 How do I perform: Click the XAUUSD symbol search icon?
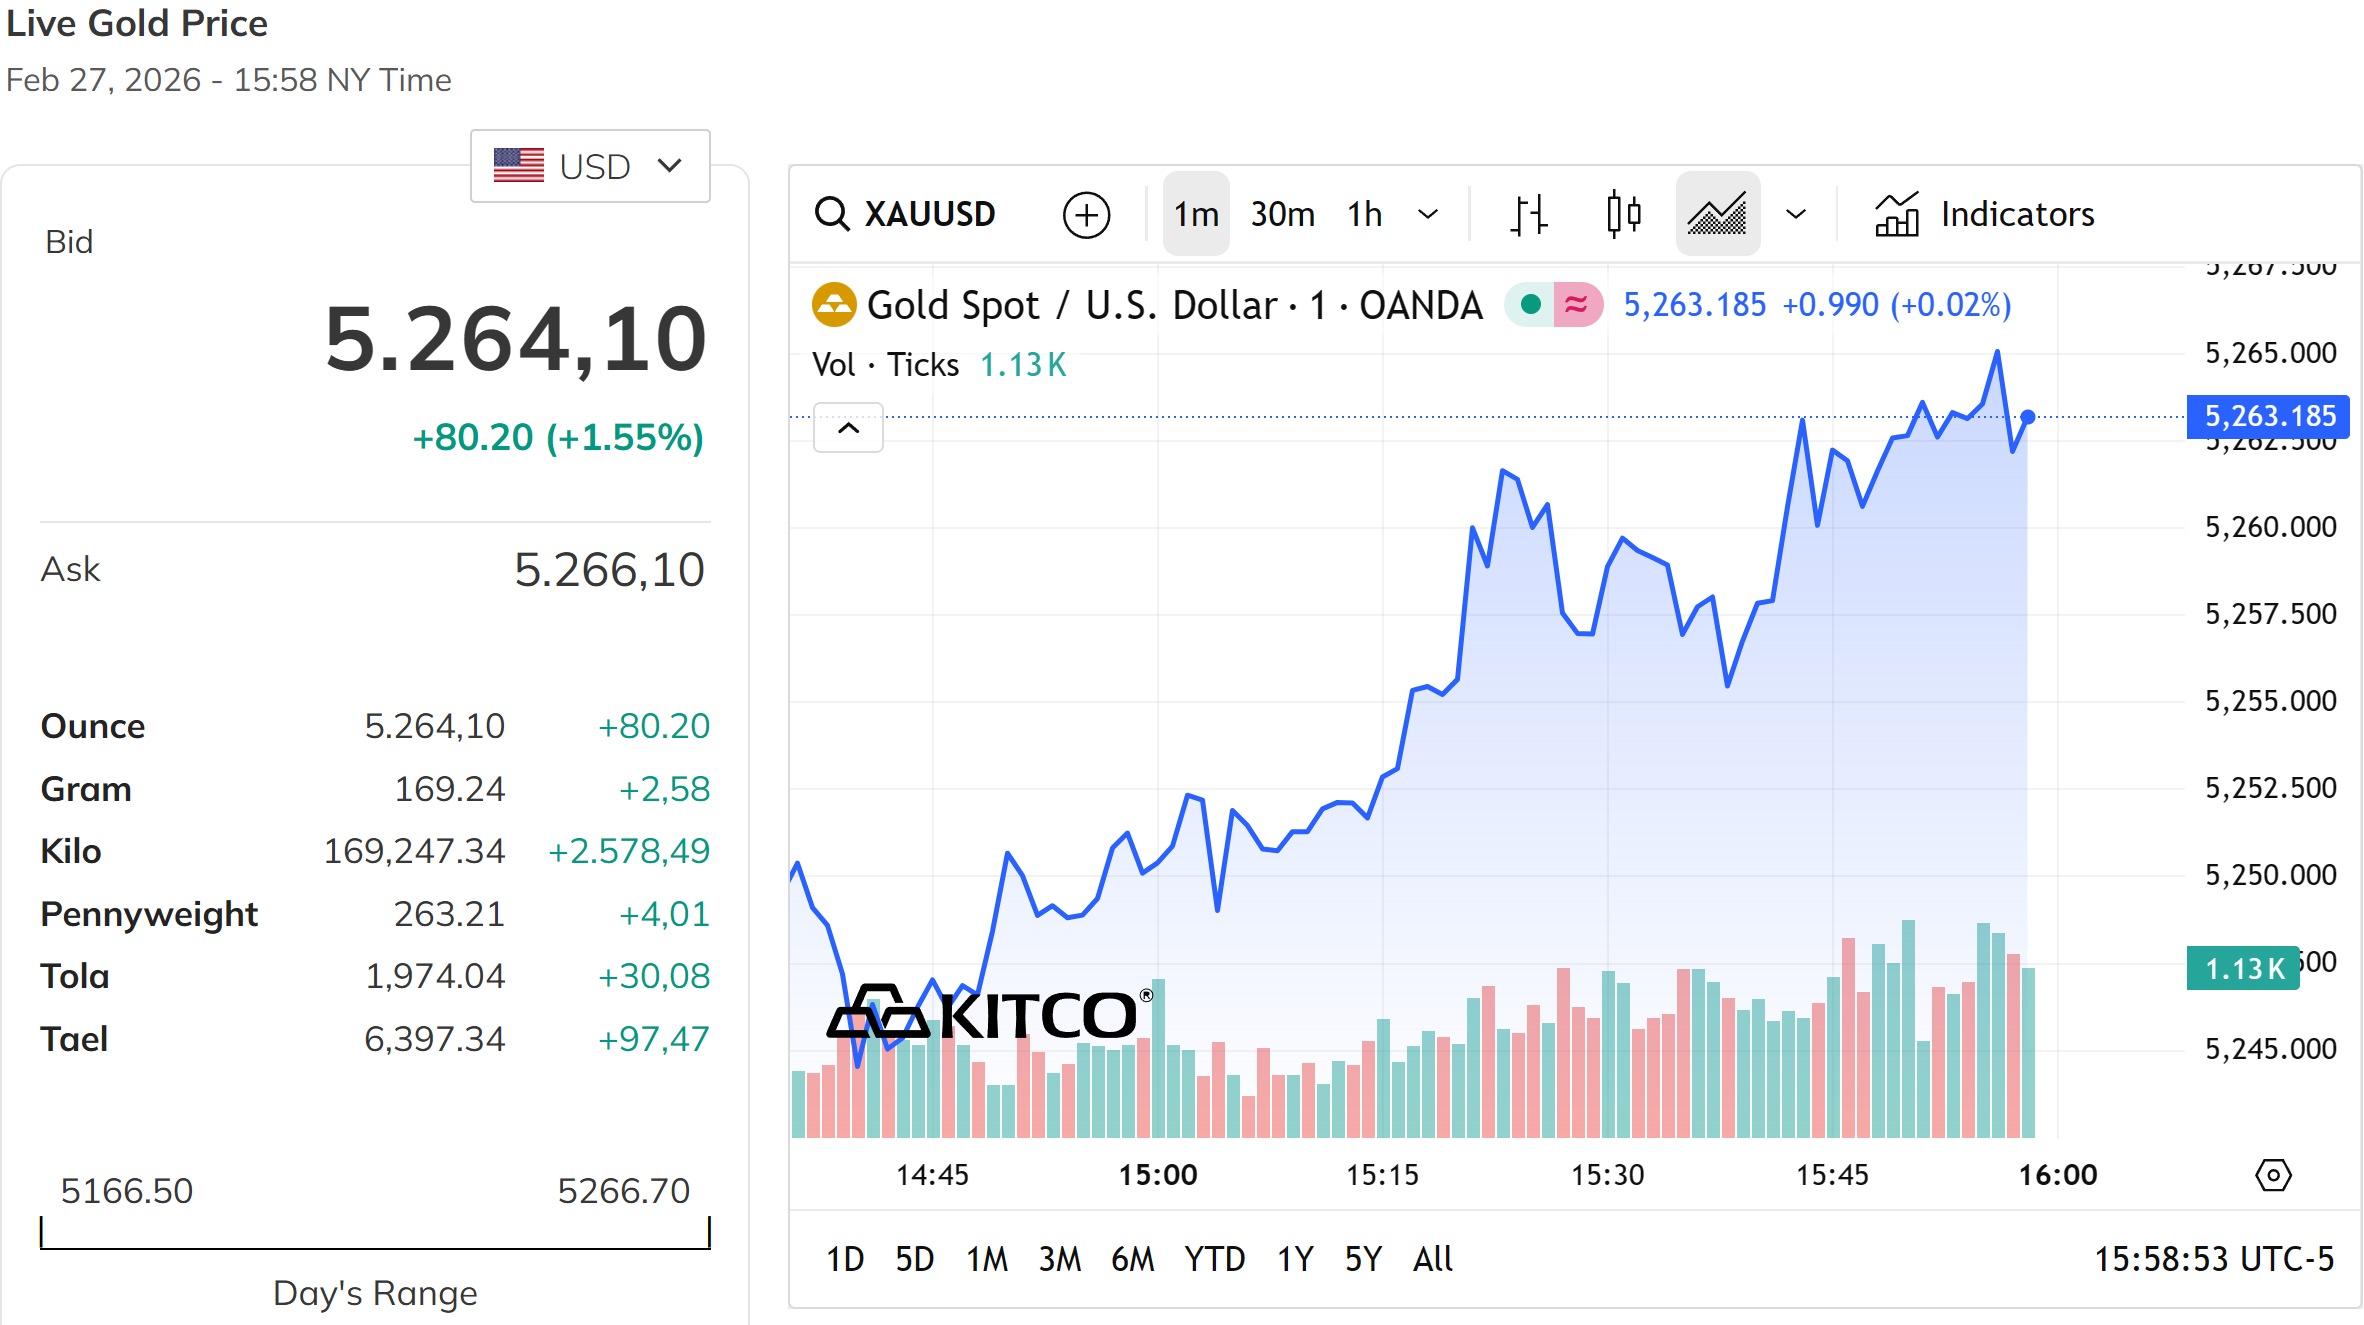(832, 214)
